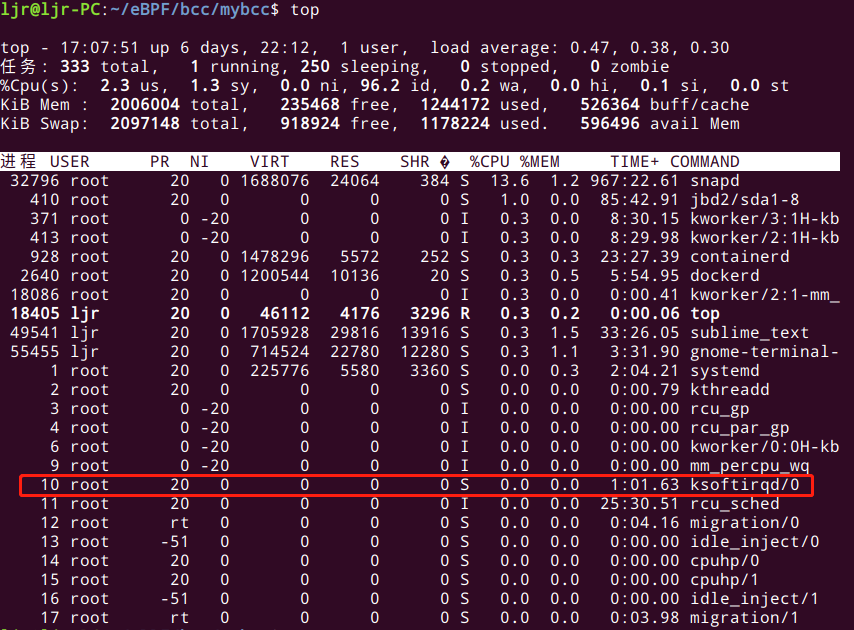Click the KiB Mem total value
The width and height of the screenshot is (854, 630).
pos(145,105)
